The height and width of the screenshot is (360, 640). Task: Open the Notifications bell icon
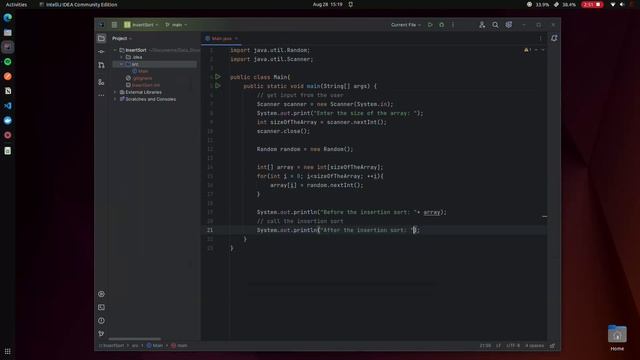(554, 38)
